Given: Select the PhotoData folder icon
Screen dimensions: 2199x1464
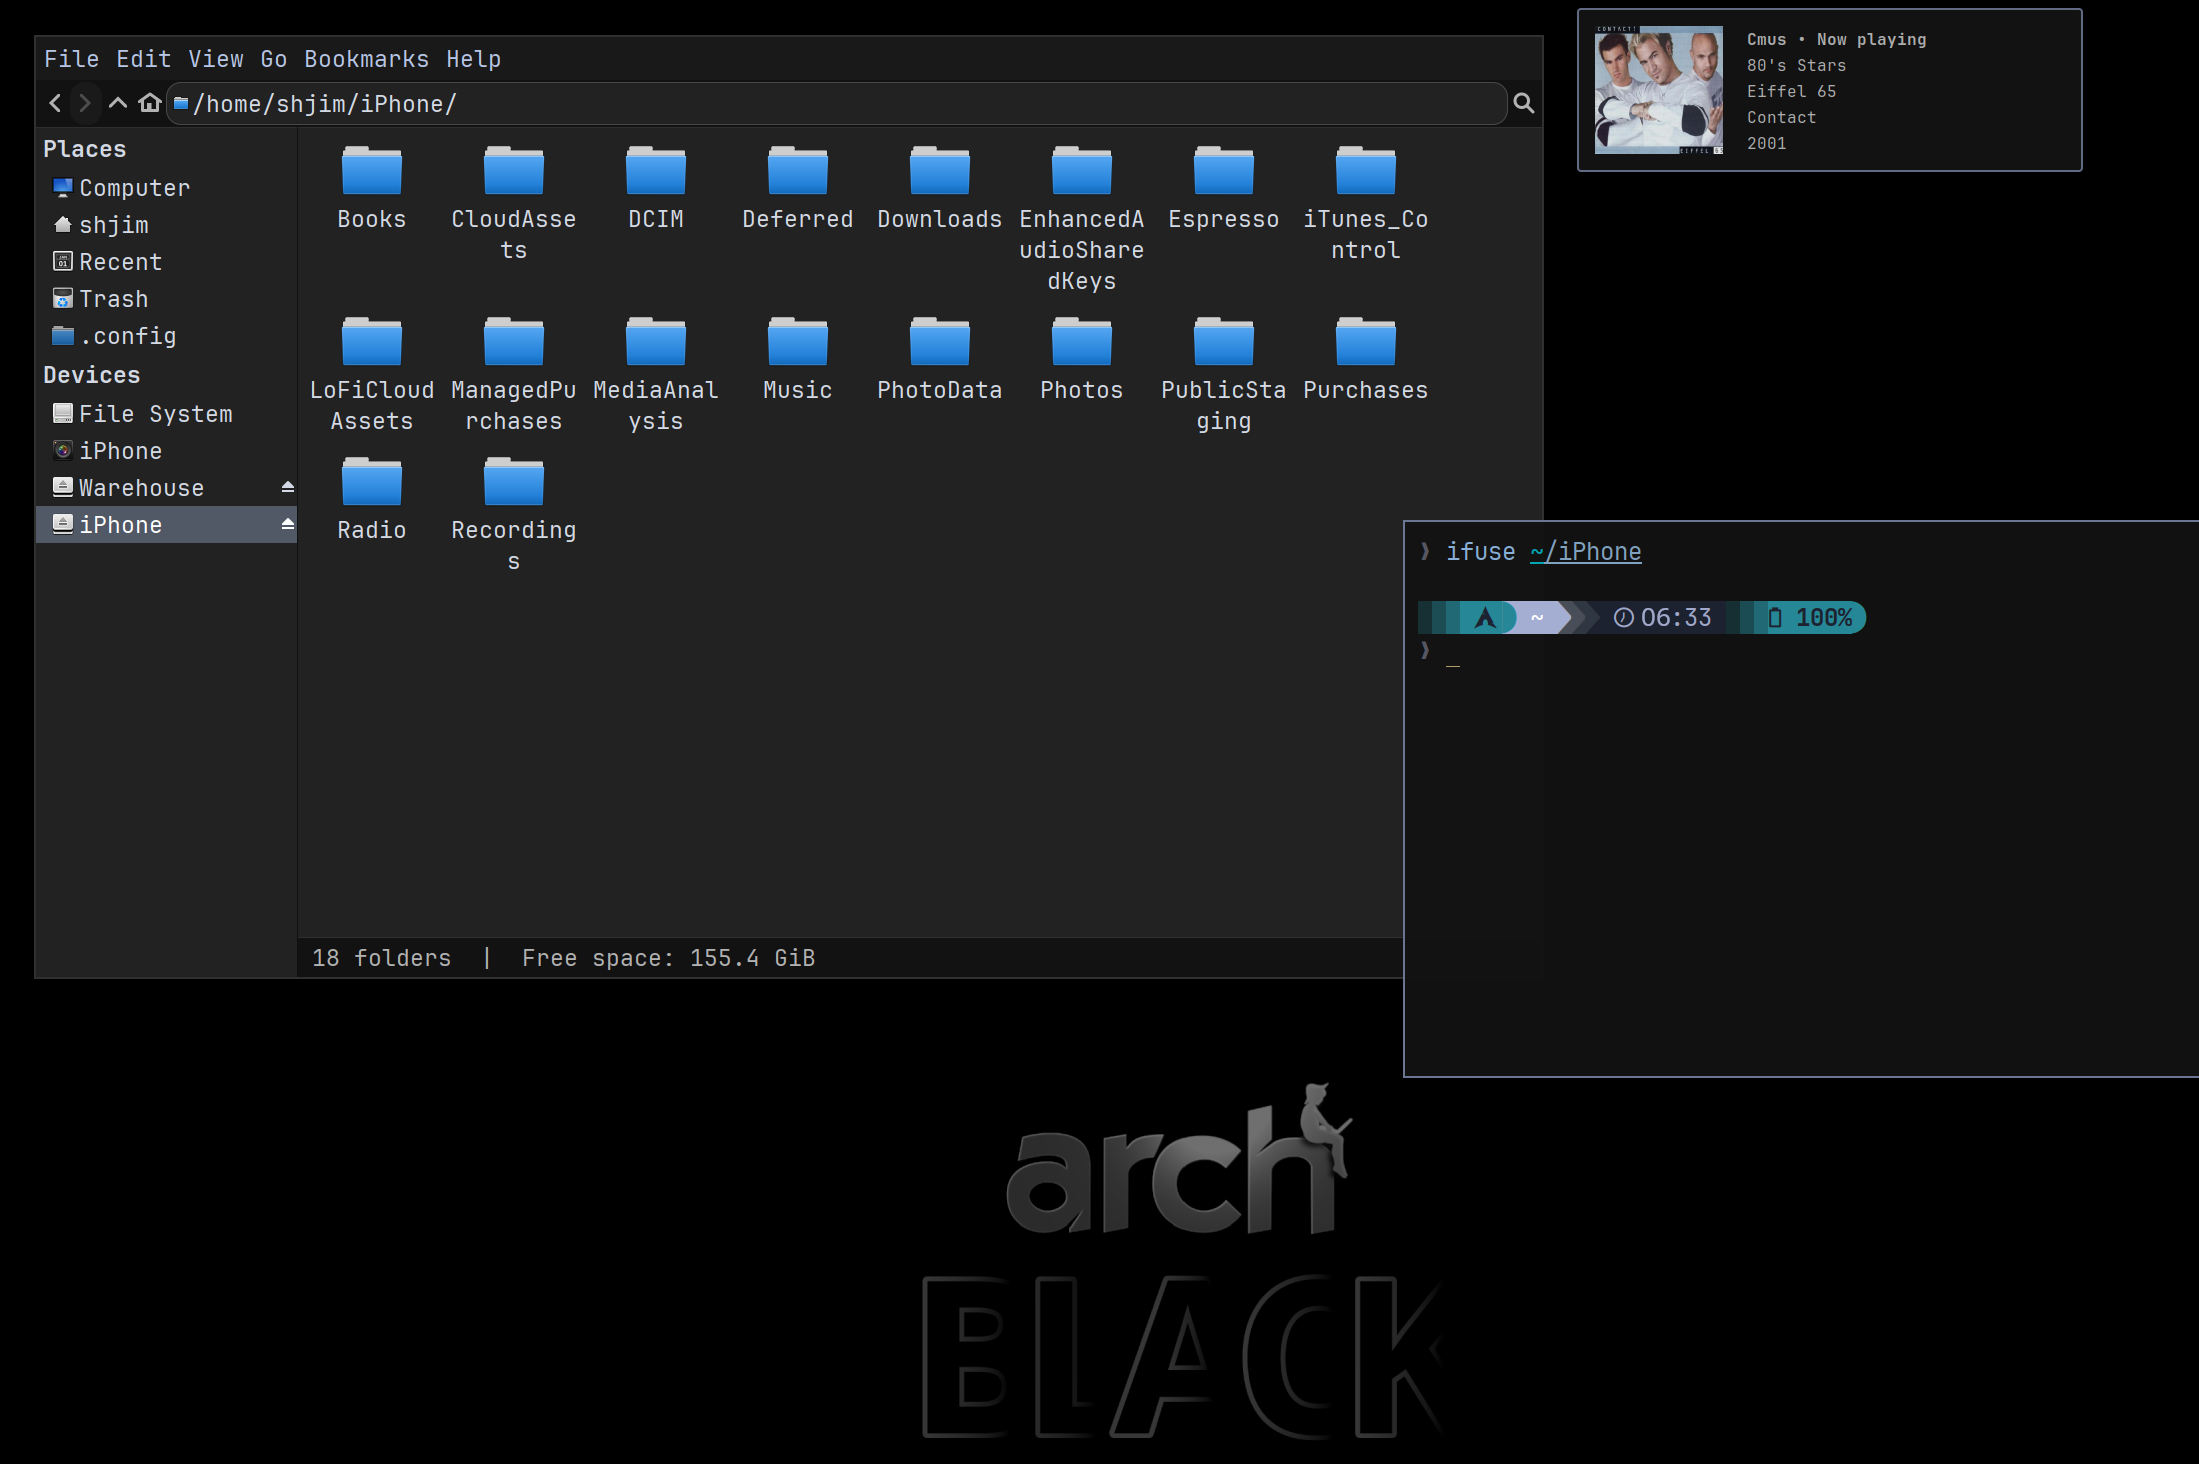Looking at the screenshot, I should point(939,341).
